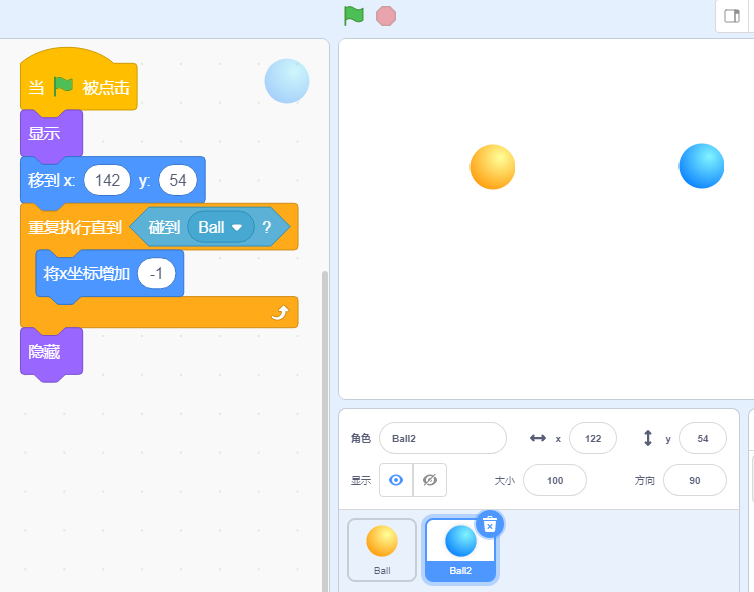Screen dimensions: 754x592
Task: Click the 大小 label
Action: tap(505, 480)
